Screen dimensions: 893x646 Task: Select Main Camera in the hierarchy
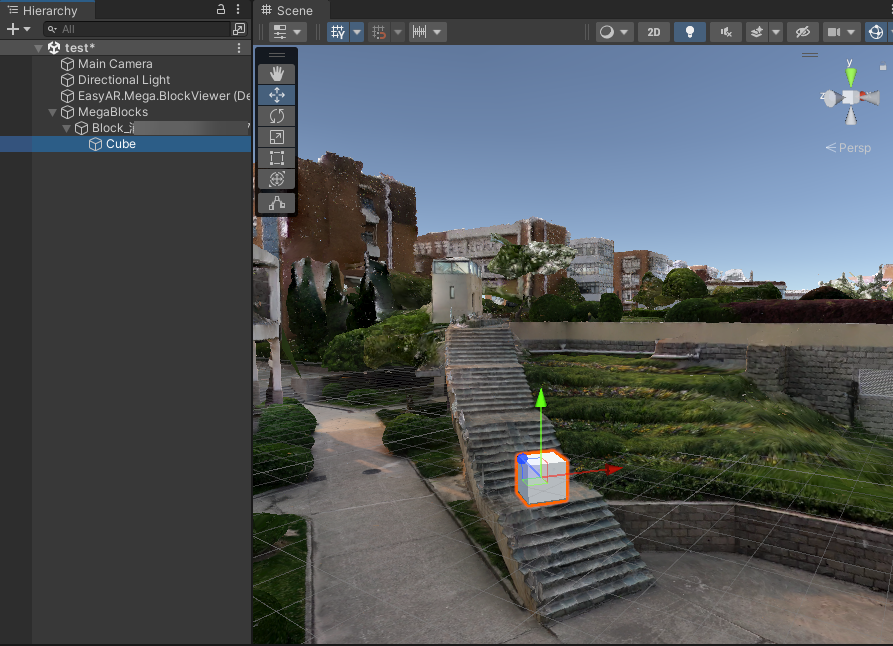pos(115,64)
